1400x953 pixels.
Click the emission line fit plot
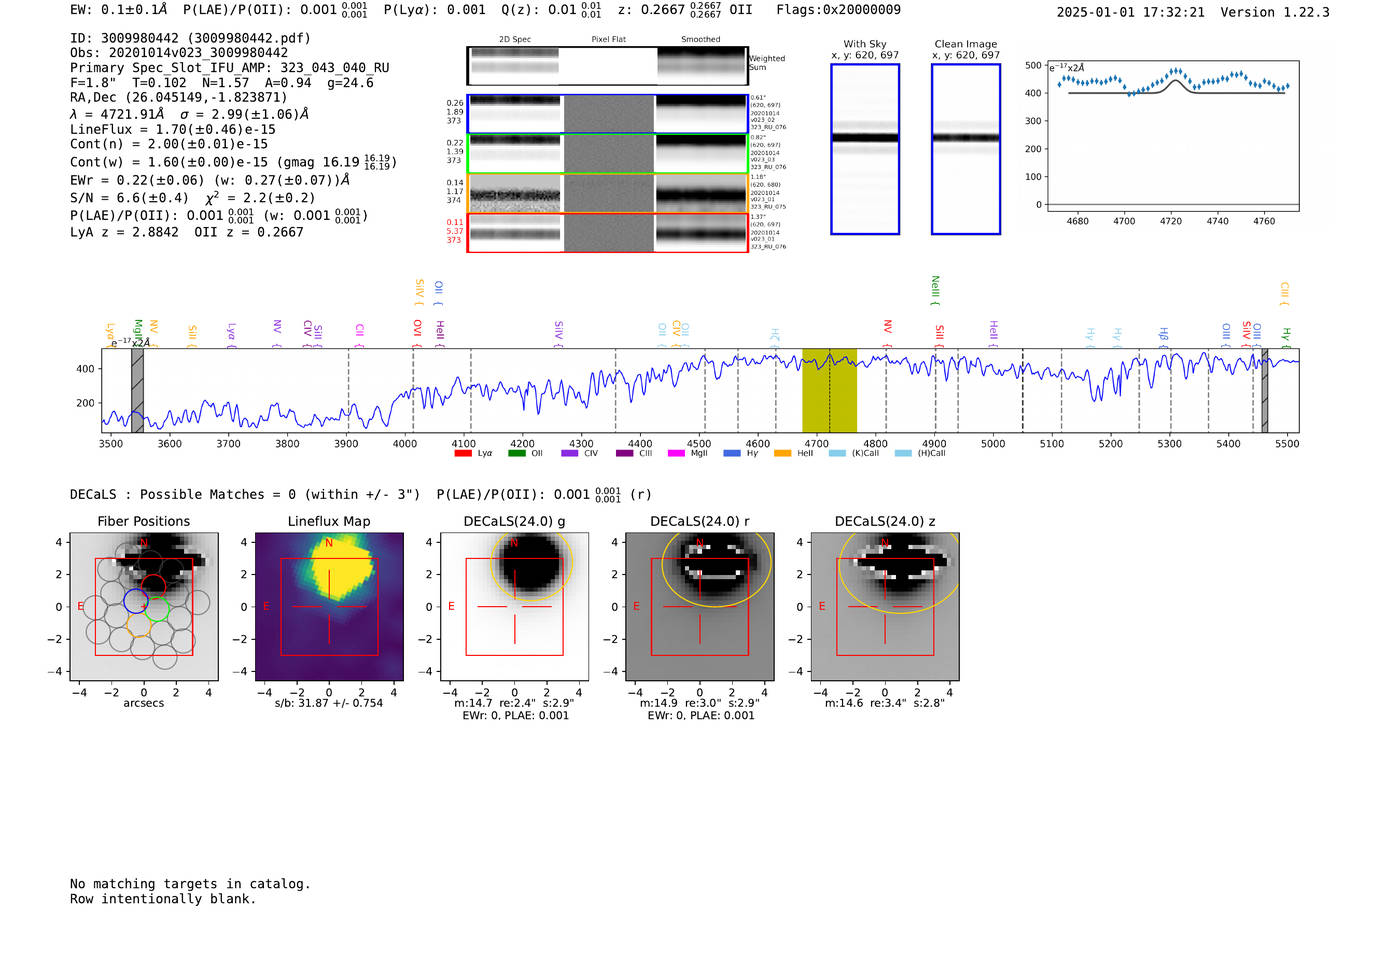pos(1172,136)
